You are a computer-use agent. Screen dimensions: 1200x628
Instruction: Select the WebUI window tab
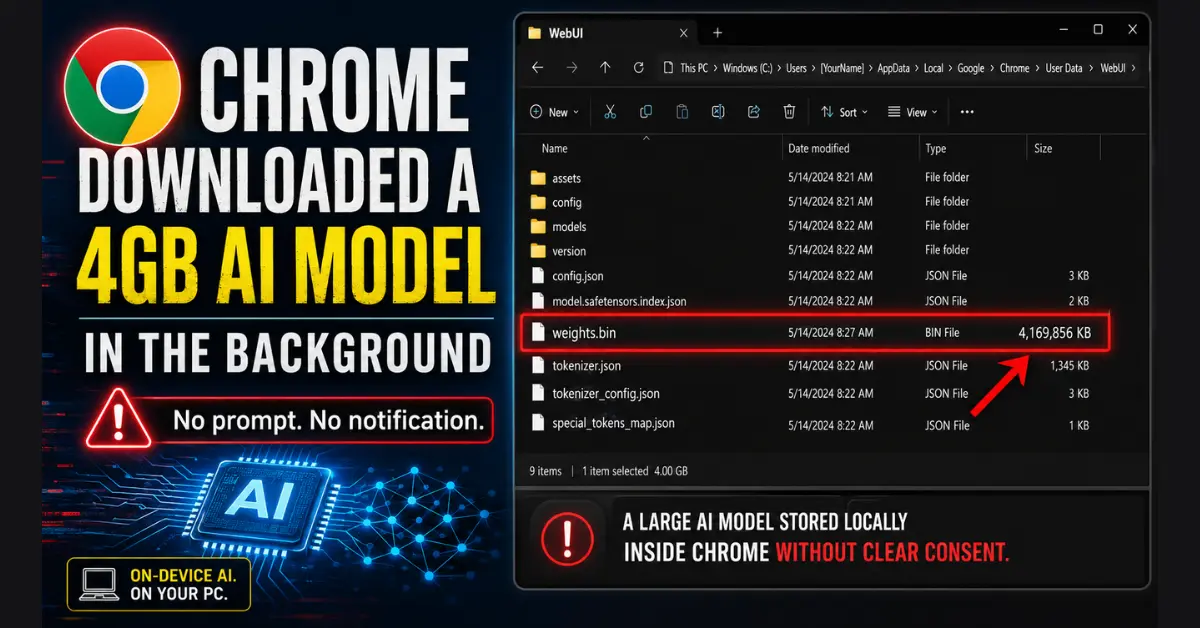pos(607,33)
